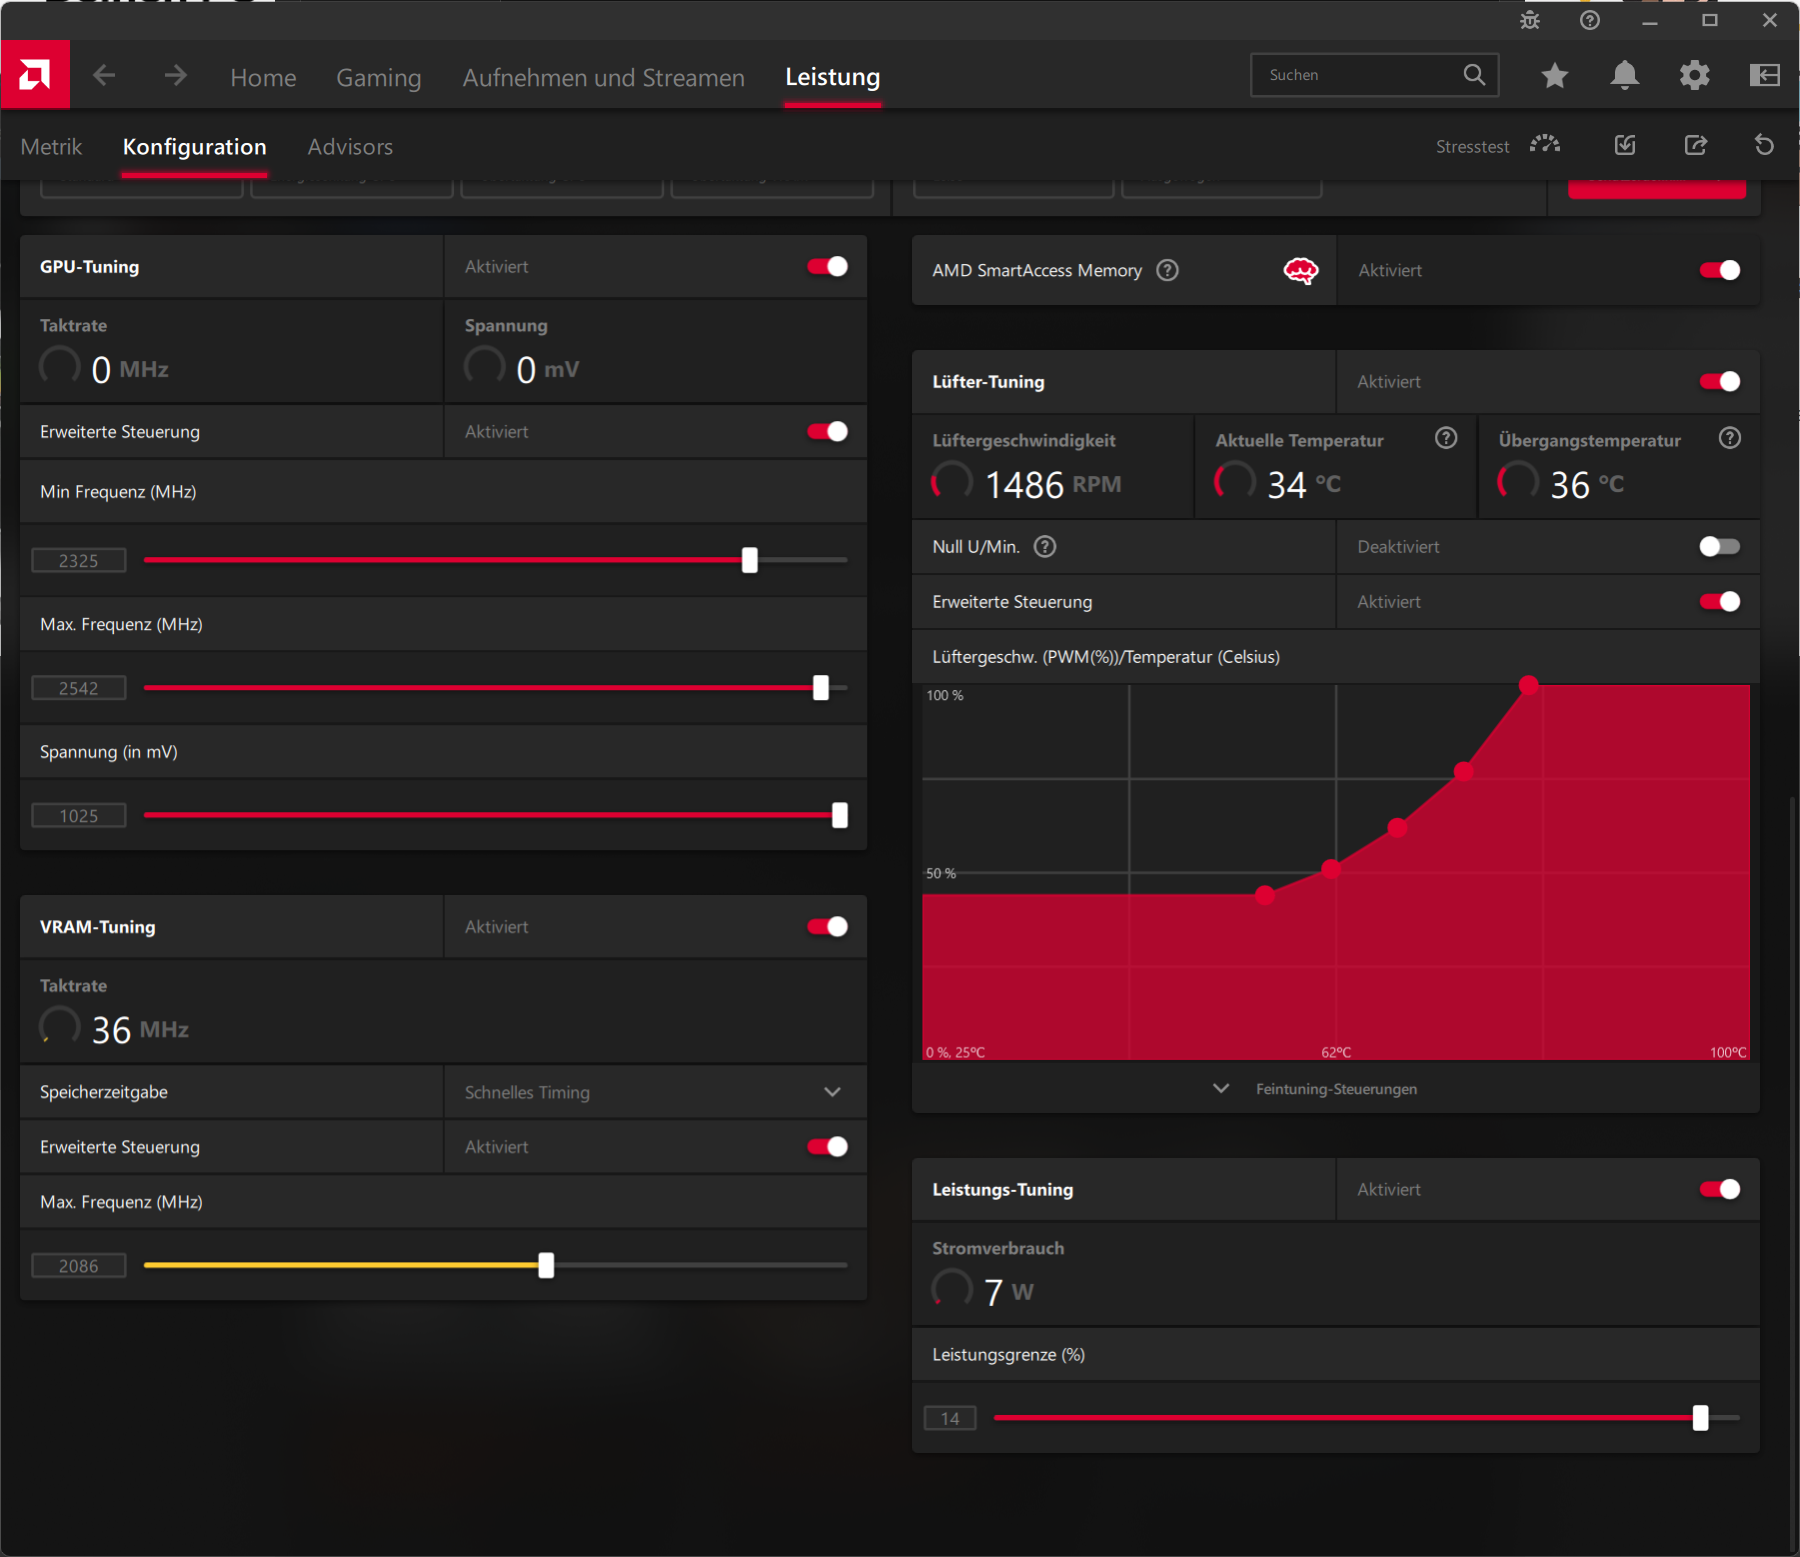Open the Home tab
The width and height of the screenshot is (1800, 1557).
pyautogui.click(x=263, y=77)
